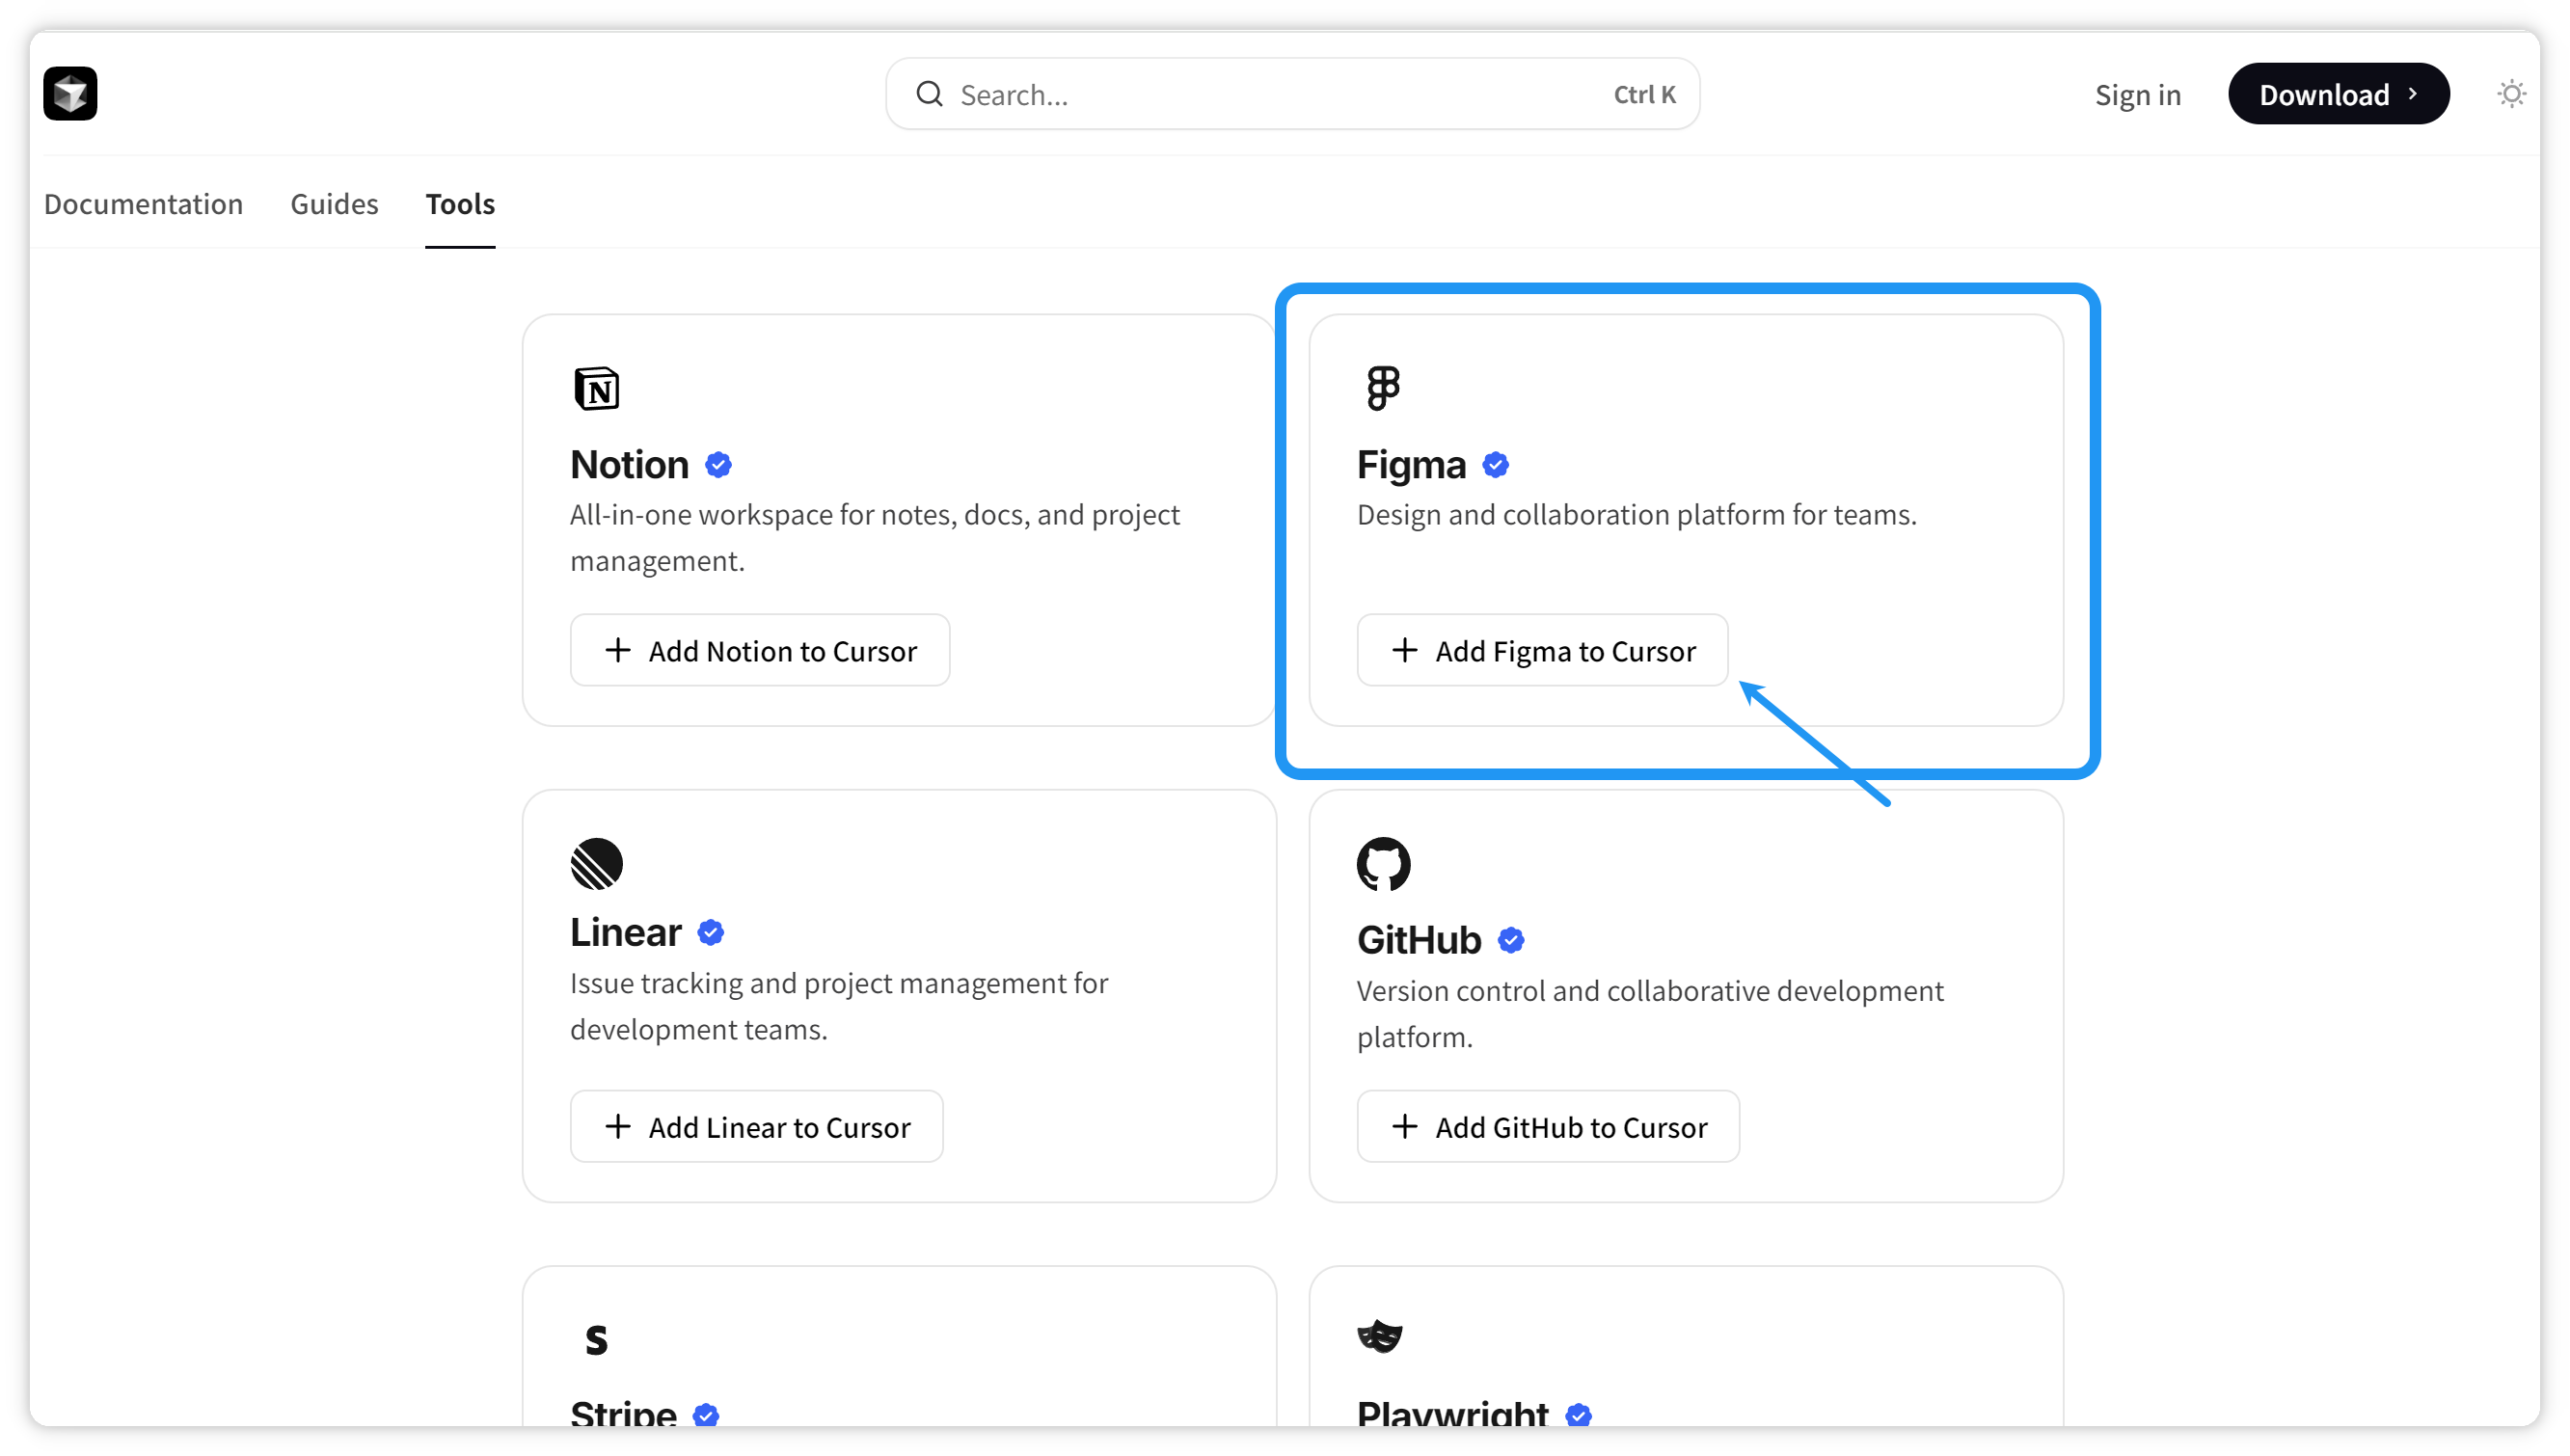Click the Cursor cube logo

pyautogui.click(x=70, y=94)
